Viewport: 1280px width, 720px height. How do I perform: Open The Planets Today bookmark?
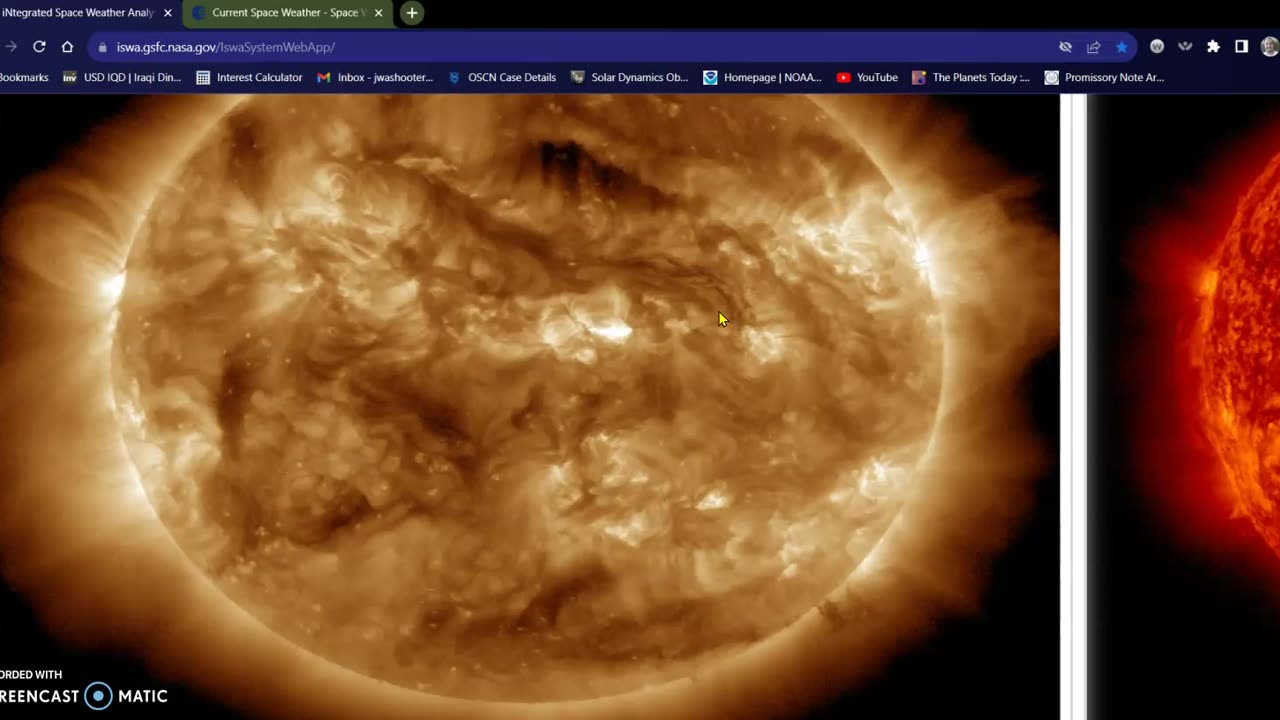click(x=971, y=77)
